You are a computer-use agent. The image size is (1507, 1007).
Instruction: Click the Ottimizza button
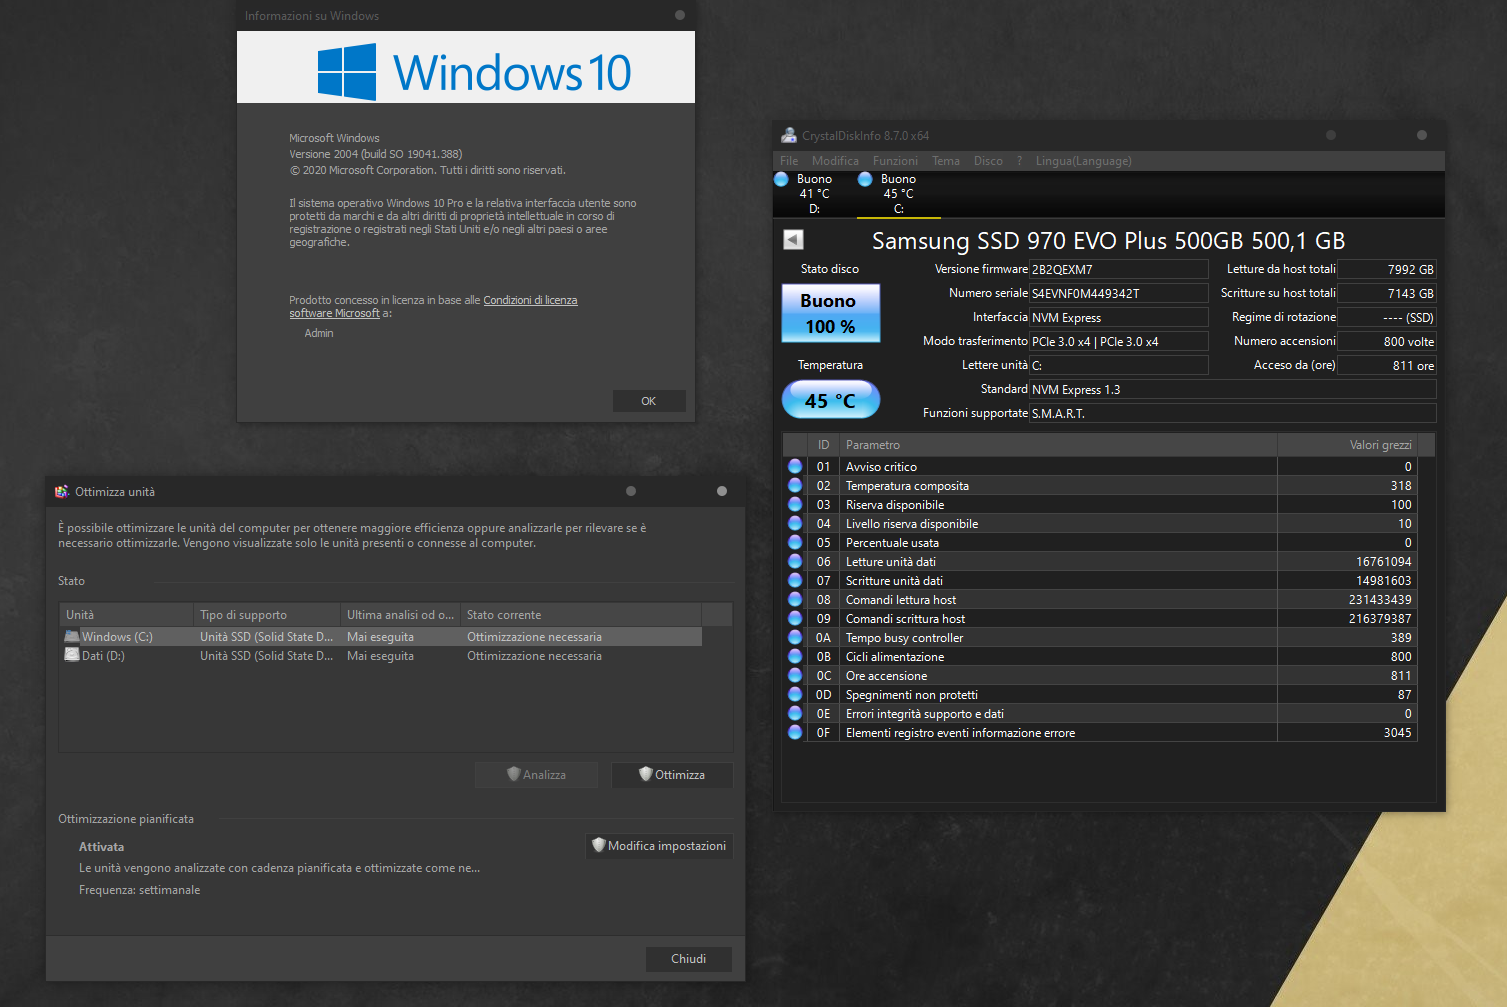click(x=672, y=774)
